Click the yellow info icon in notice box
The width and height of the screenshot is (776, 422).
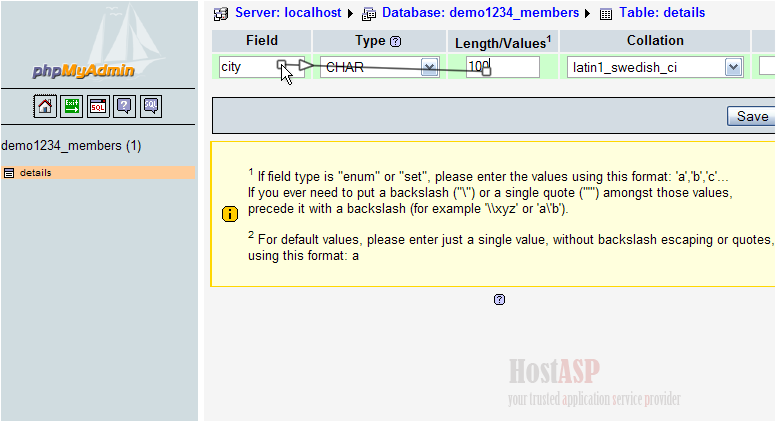click(229, 214)
